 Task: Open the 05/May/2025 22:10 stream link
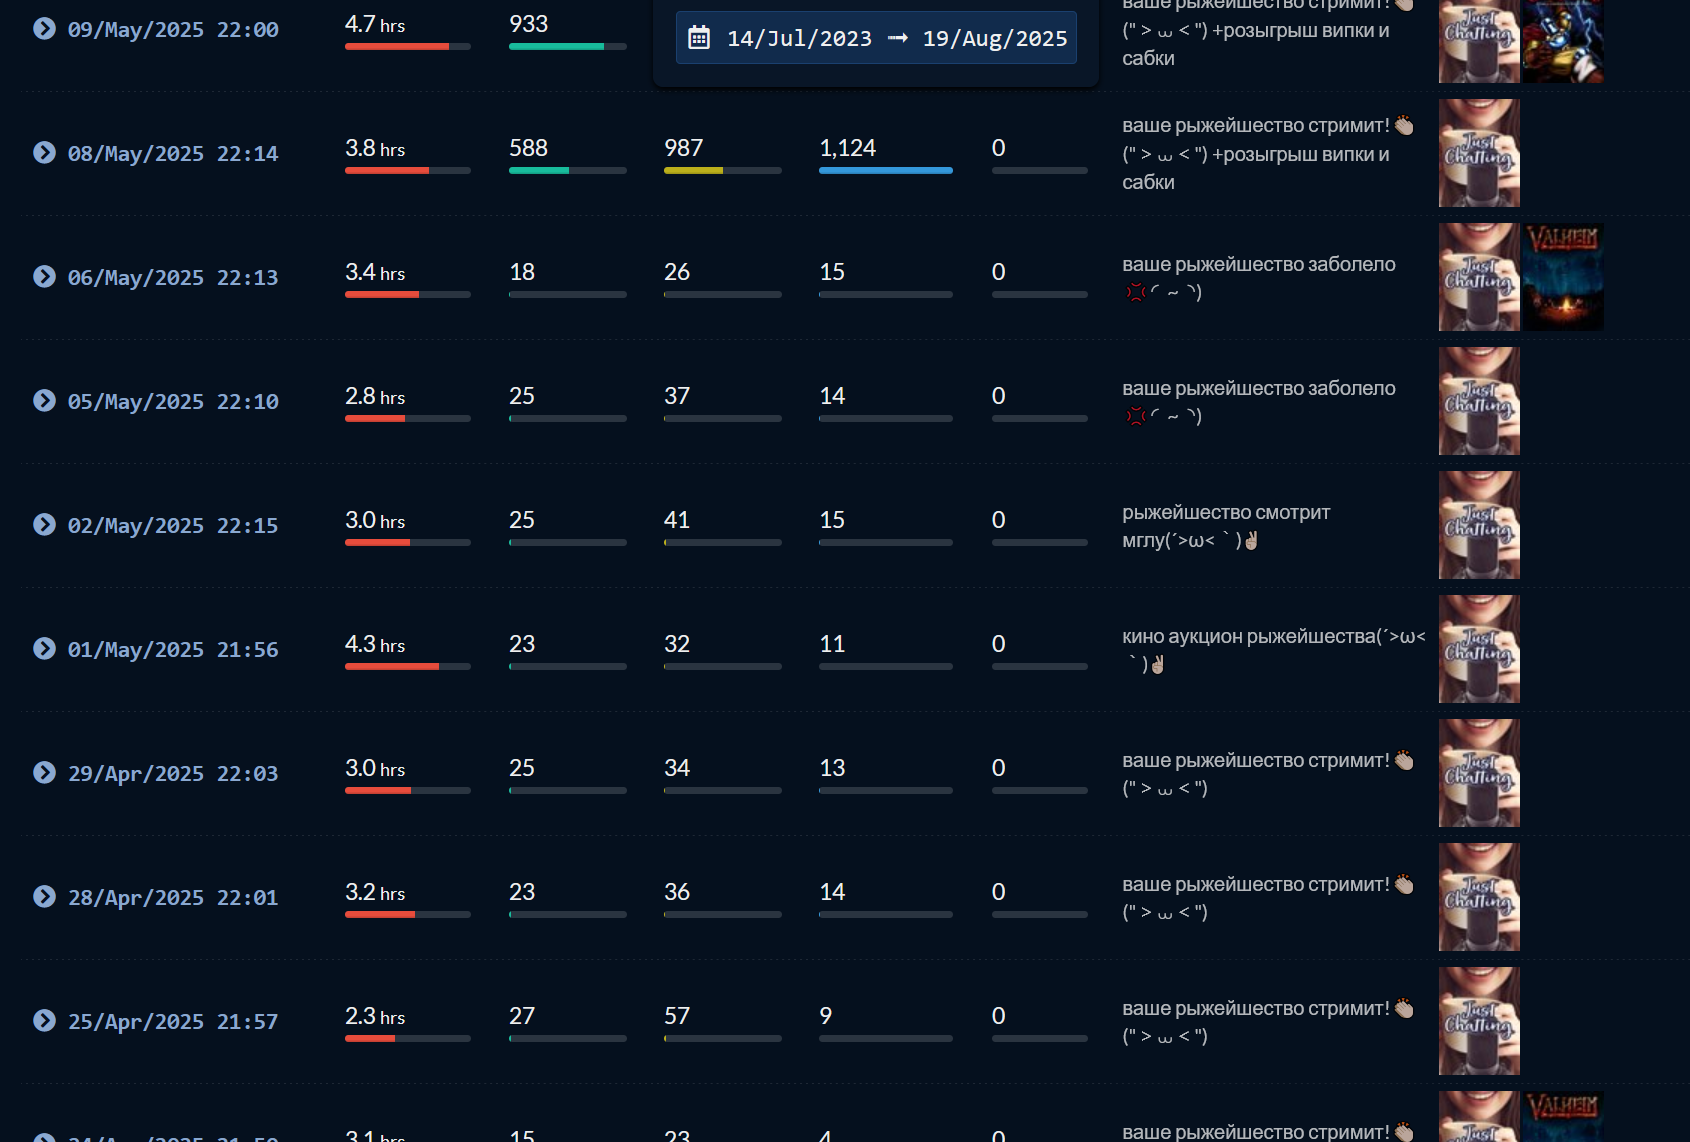click(173, 402)
